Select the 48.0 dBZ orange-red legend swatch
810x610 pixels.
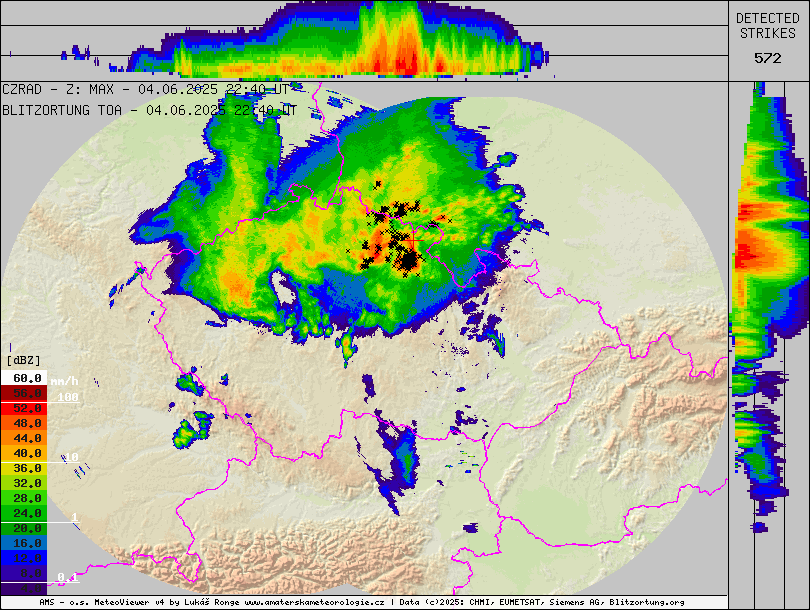tap(24, 423)
